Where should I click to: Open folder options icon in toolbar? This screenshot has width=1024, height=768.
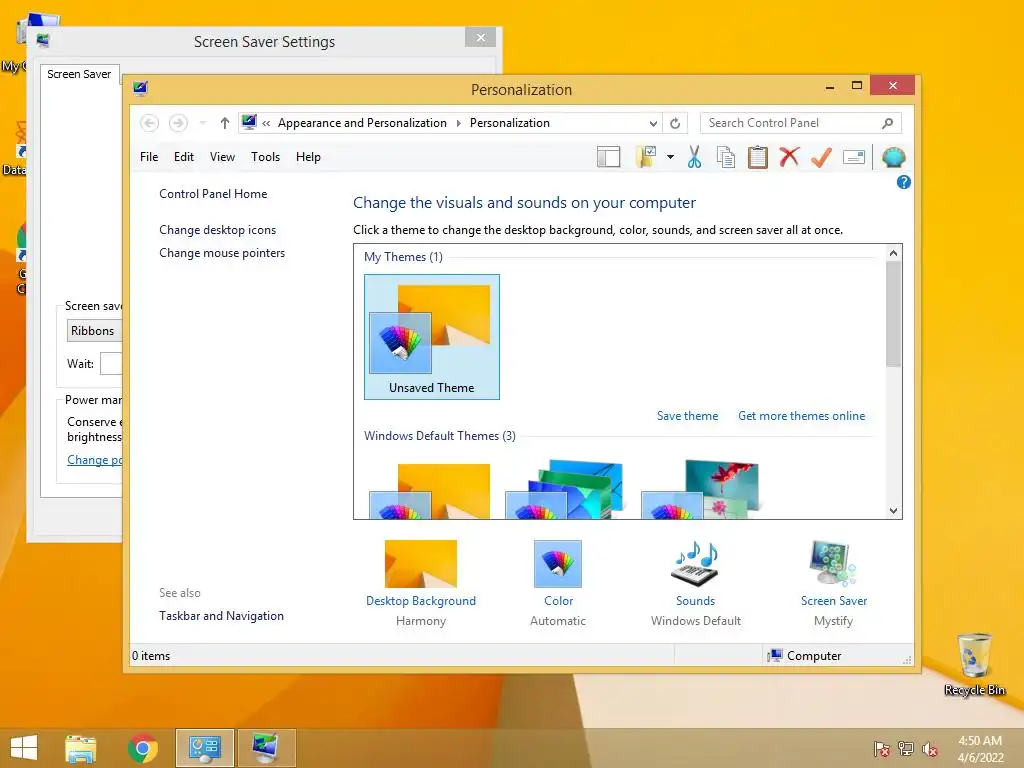(646, 157)
